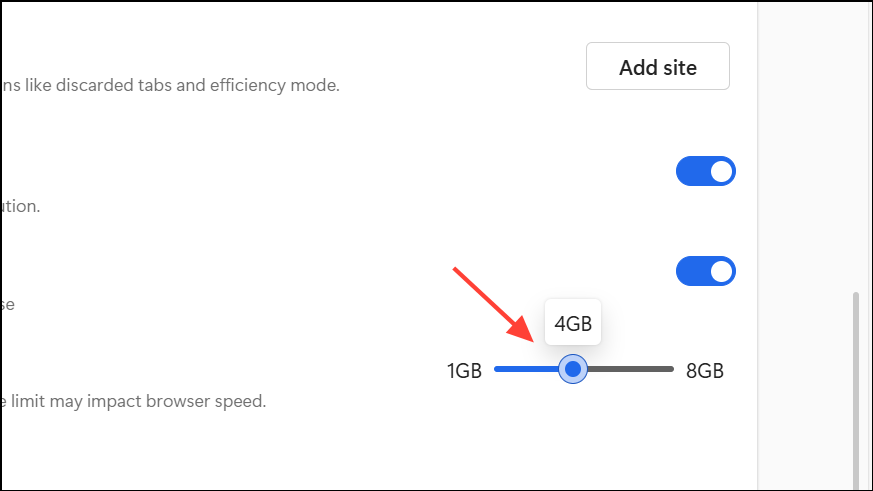Click the description text ending in "ution."
Viewport: 873px width, 491px height.
click(x=20, y=206)
